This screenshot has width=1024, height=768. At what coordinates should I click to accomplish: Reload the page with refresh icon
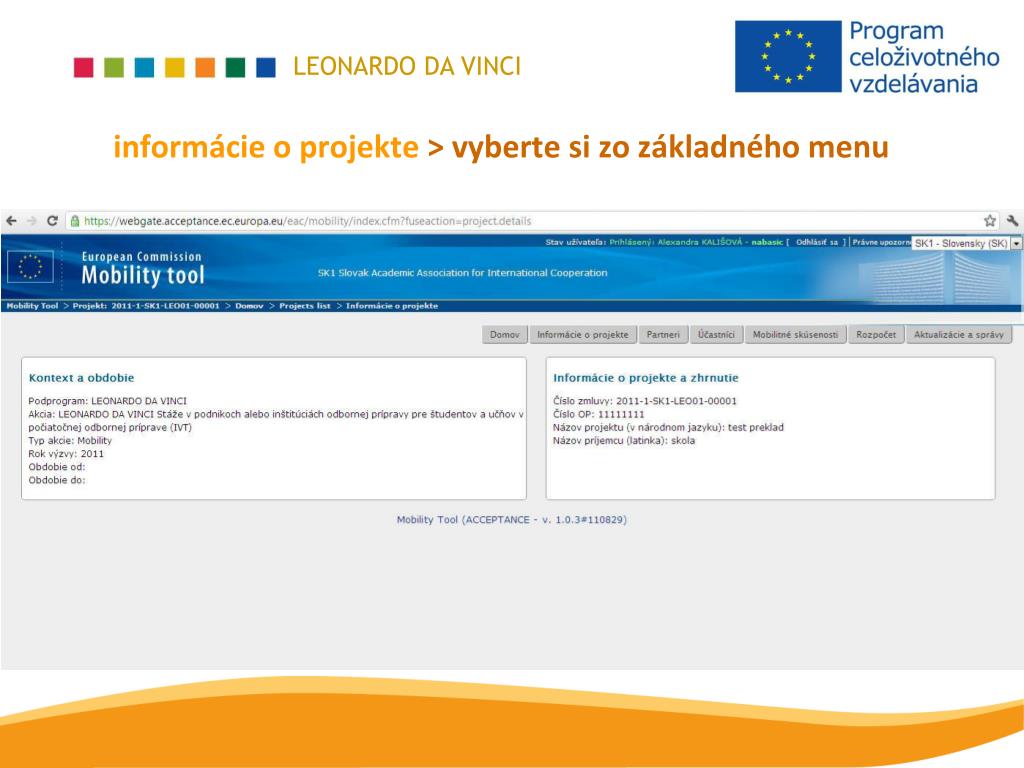tap(52, 221)
